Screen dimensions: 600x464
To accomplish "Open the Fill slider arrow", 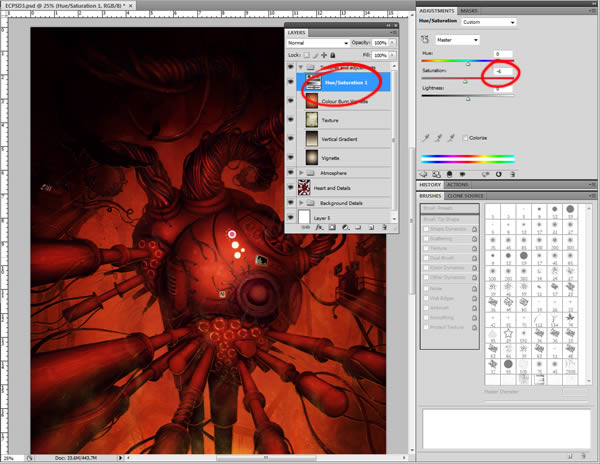I will tap(392, 55).
